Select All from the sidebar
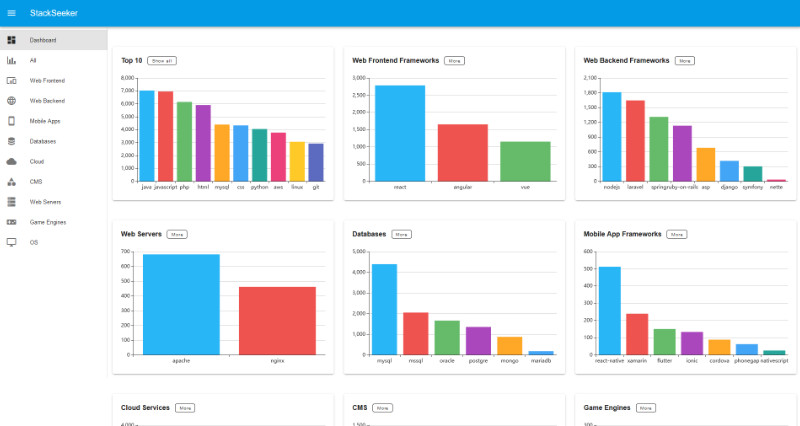Image resolution: width=800 pixels, height=426 pixels. [x=54, y=60]
